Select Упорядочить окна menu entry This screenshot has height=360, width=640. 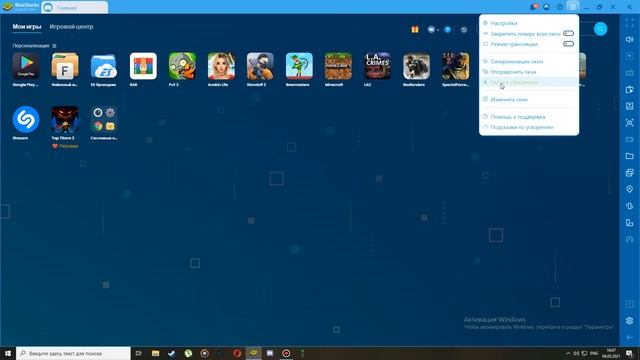click(529, 72)
